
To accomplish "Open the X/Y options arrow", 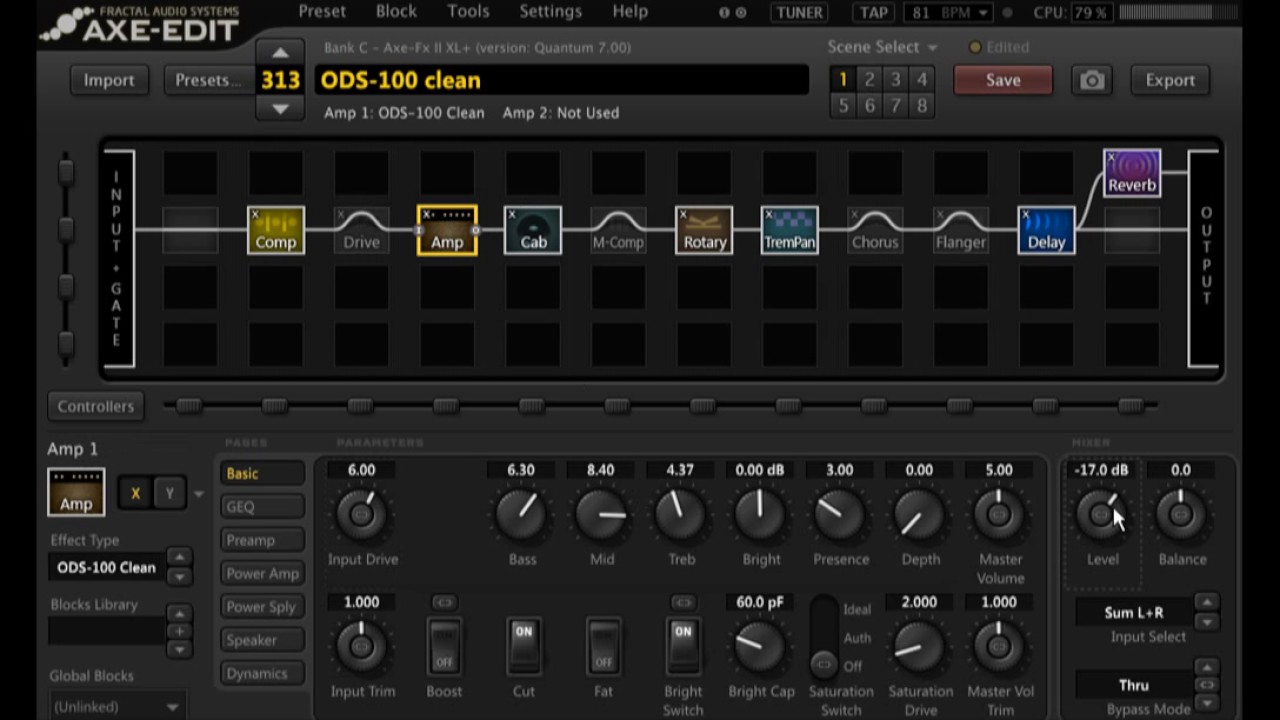I will tap(199, 494).
